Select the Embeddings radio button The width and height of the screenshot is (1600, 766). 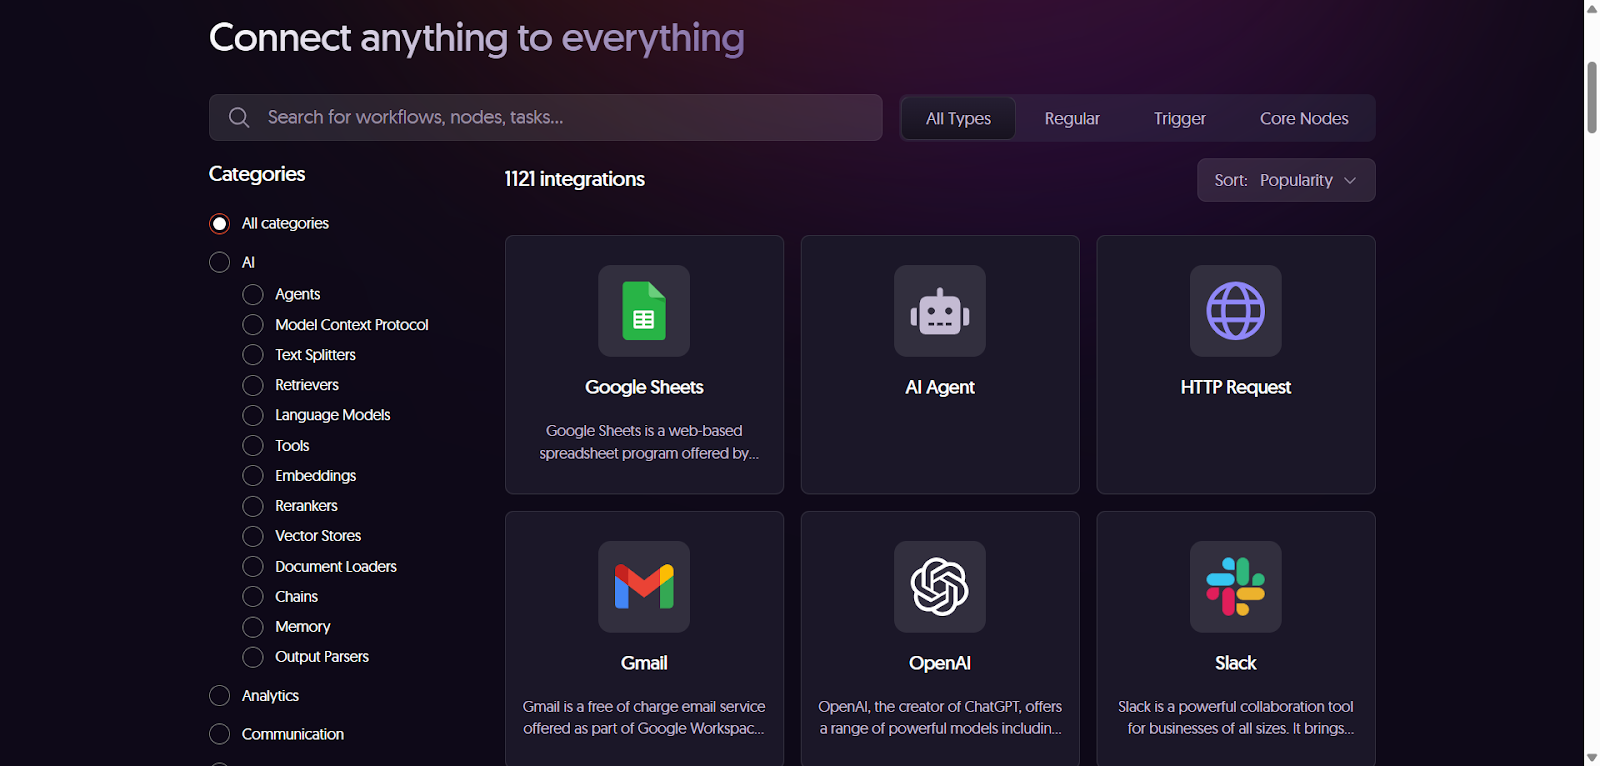253,476
